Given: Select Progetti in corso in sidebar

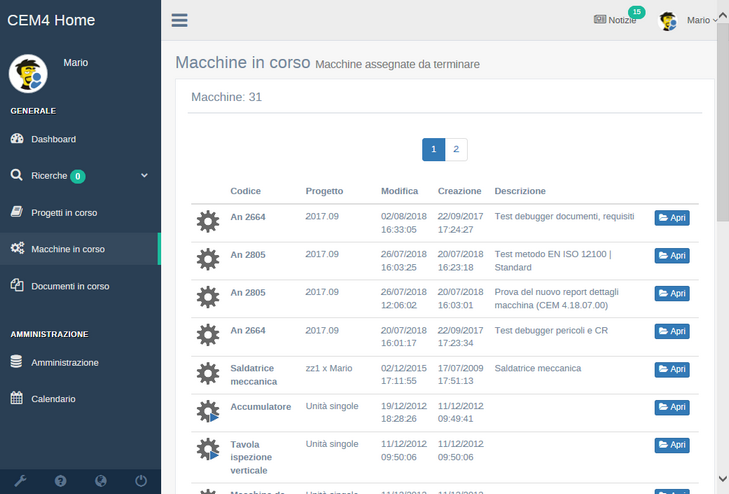Looking at the screenshot, I should pos(64,213).
